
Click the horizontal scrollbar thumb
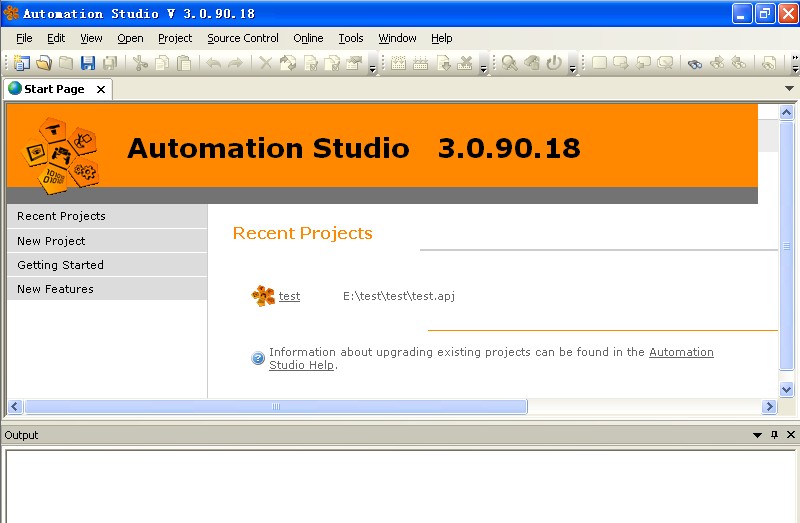276,406
